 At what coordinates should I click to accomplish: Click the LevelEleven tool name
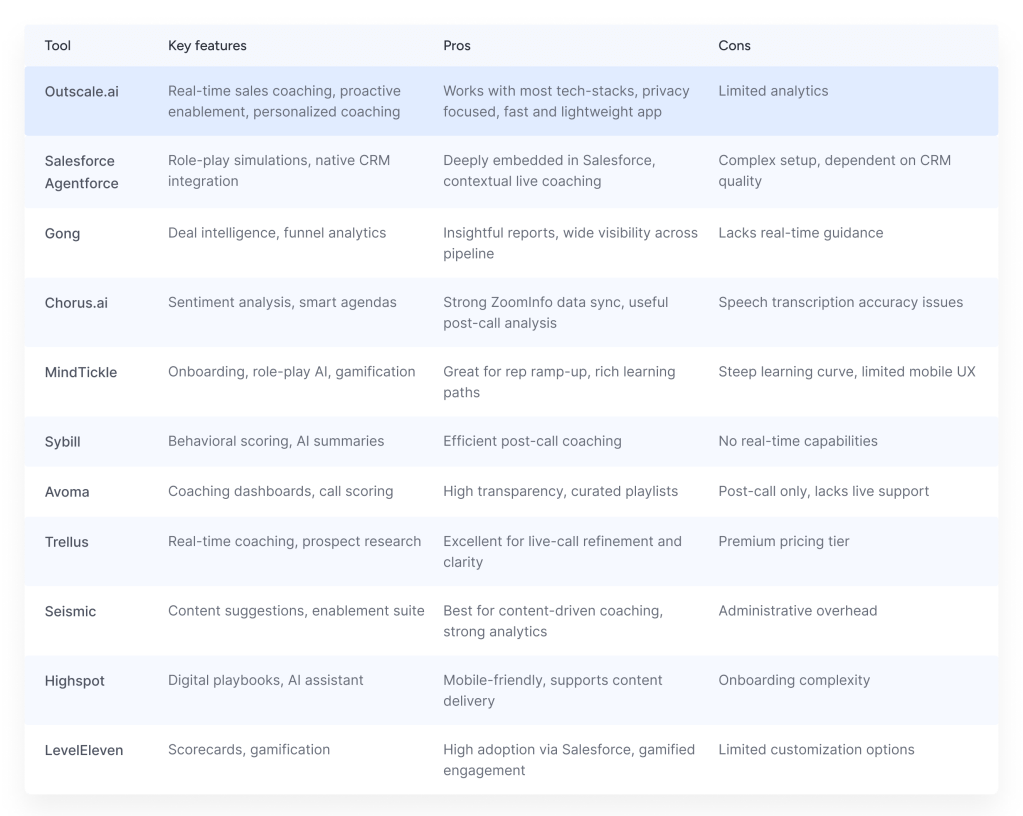pos(84,750)
